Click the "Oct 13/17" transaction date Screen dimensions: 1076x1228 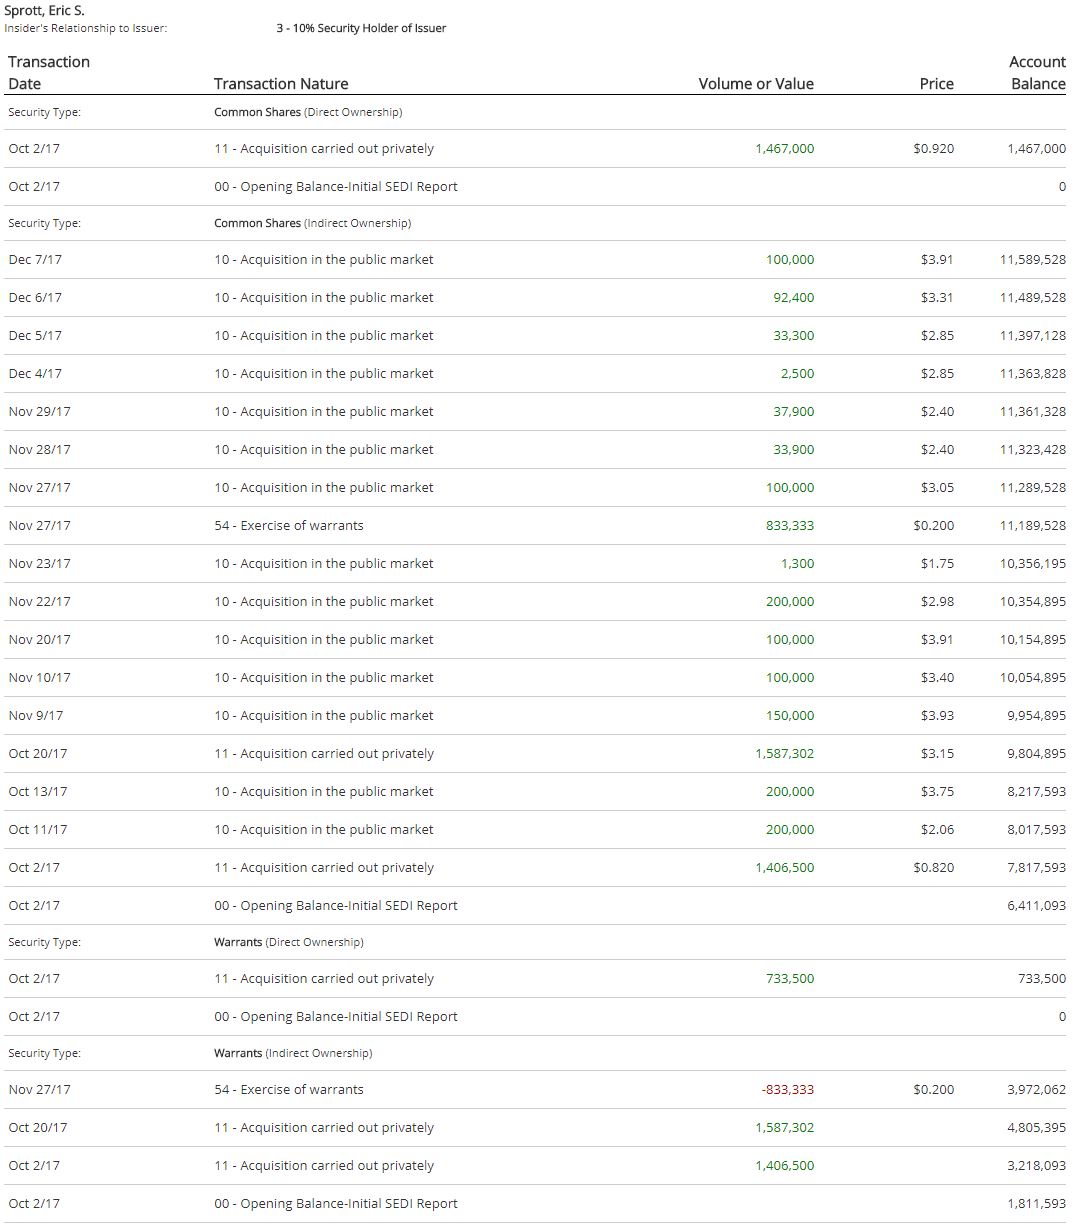[38, 792]
